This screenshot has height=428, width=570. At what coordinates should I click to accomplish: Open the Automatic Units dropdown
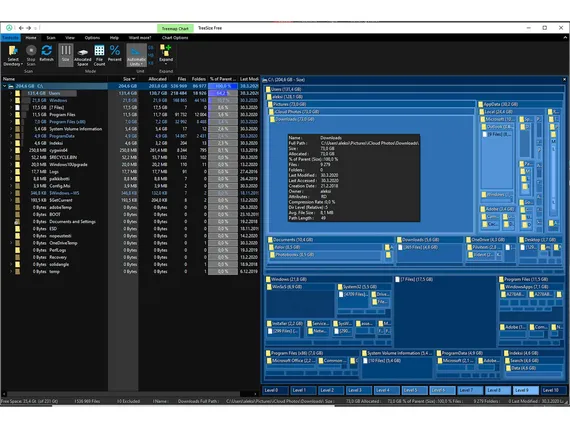click(136, 55)
